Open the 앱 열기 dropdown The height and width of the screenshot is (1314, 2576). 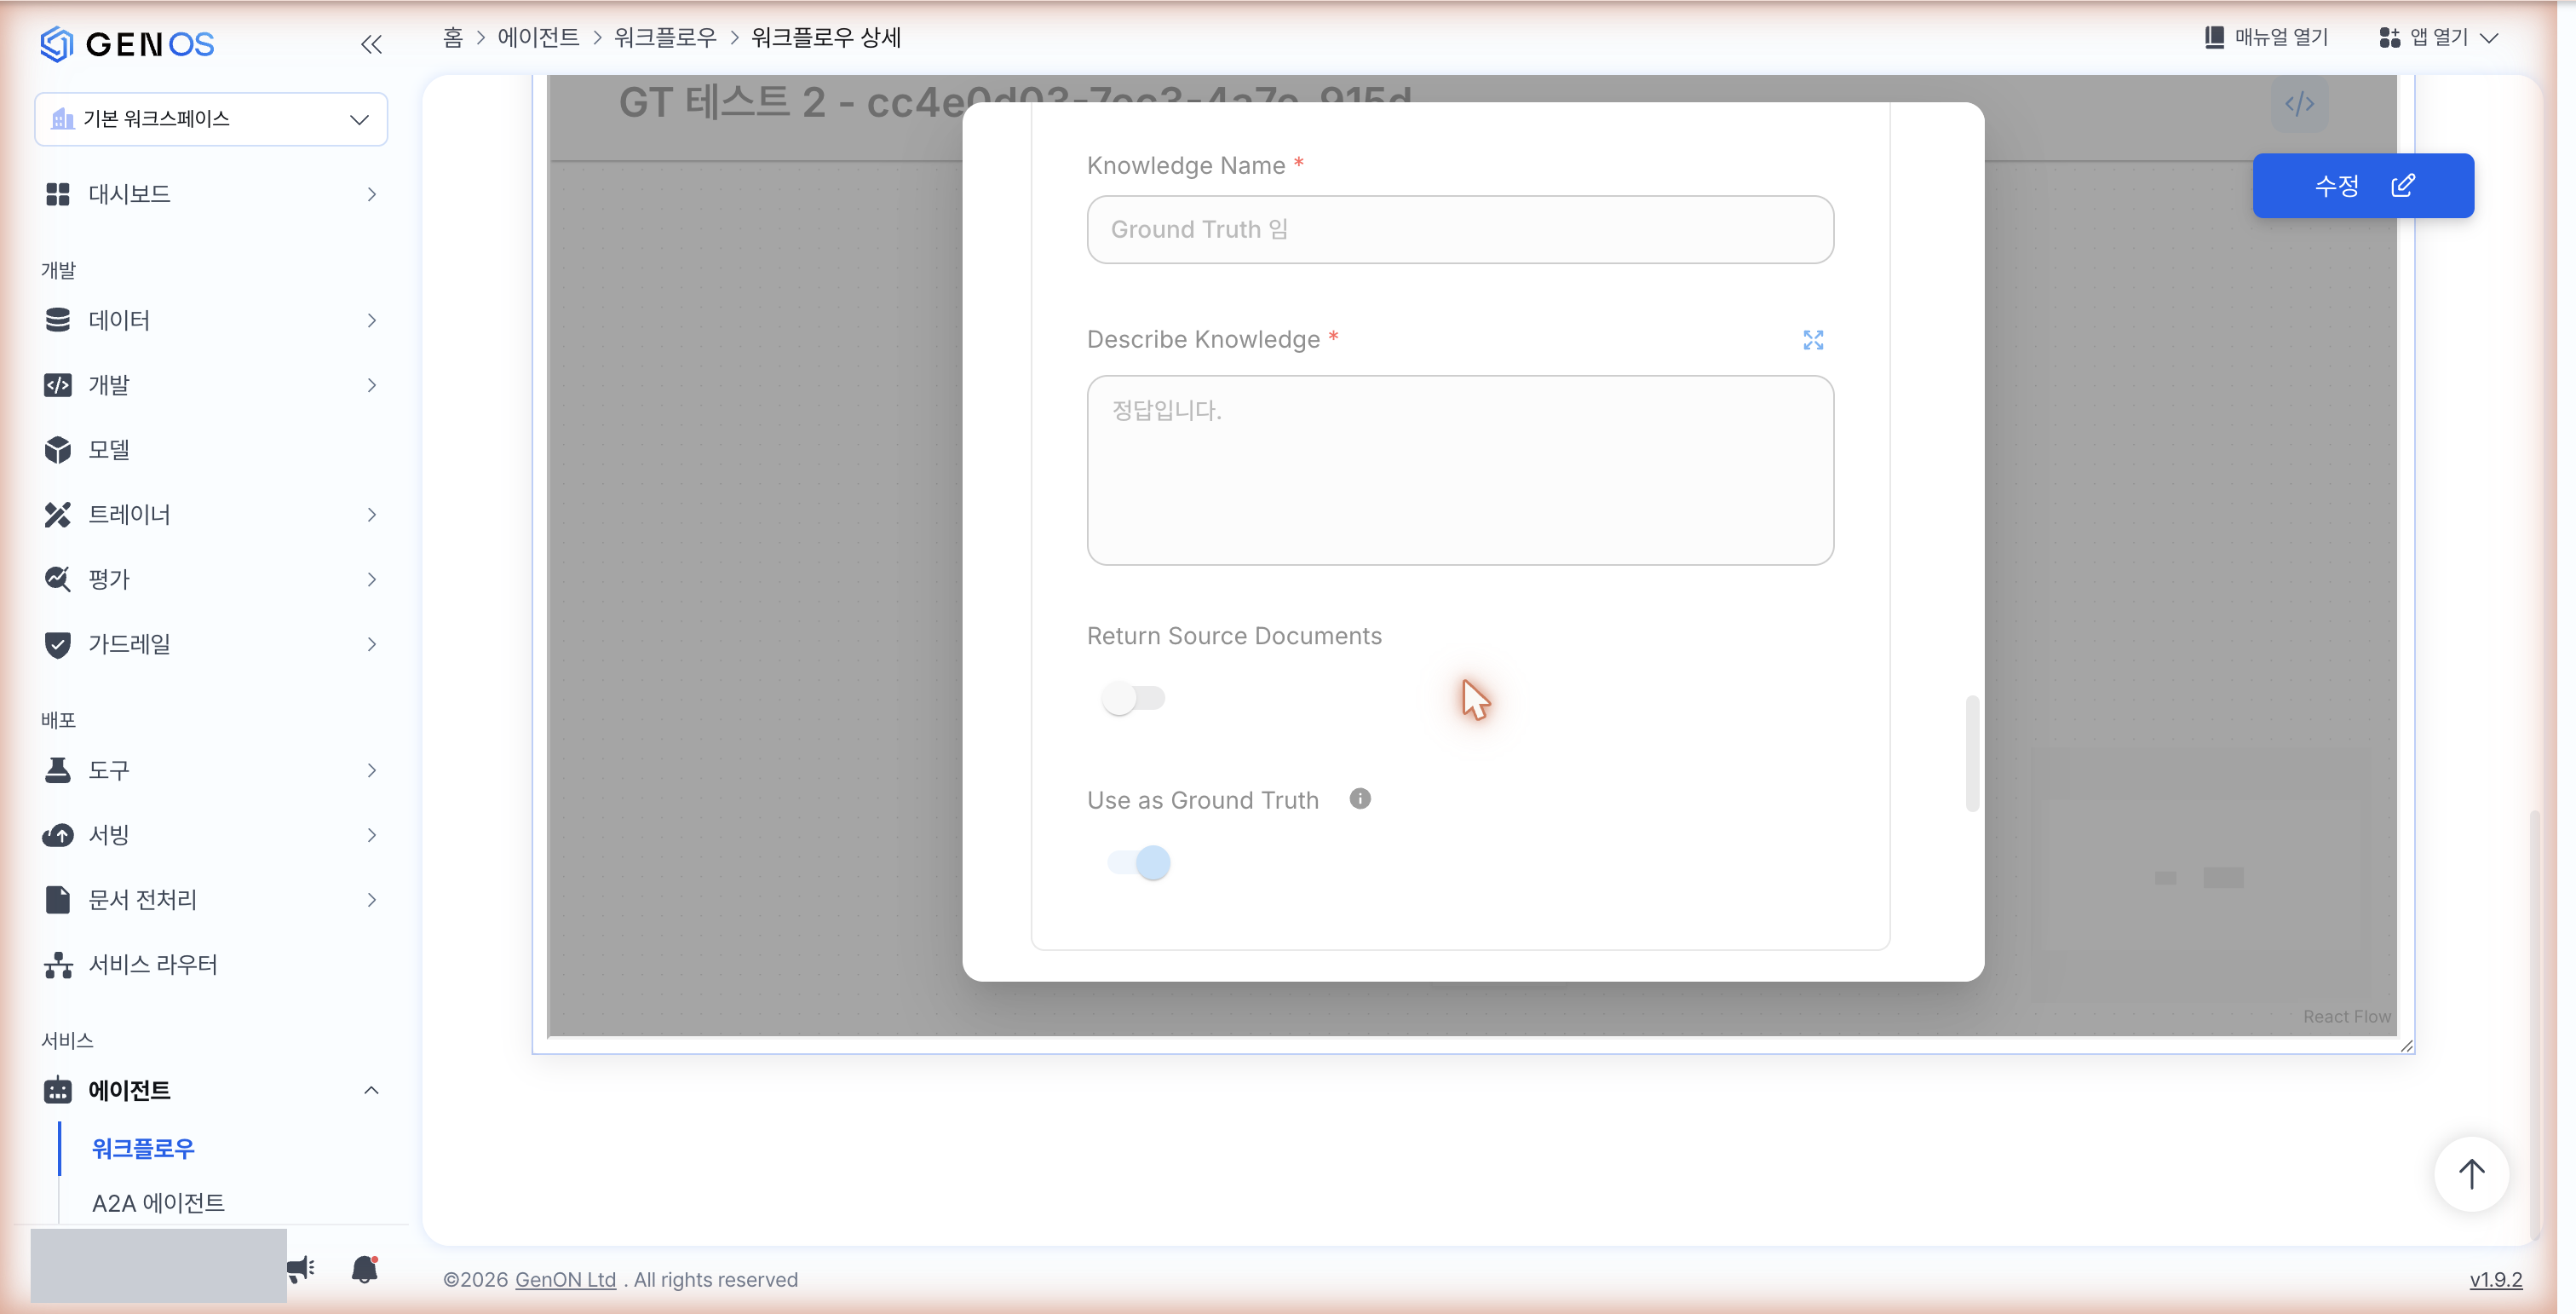pyautogui.click(x=2439, y=37)
